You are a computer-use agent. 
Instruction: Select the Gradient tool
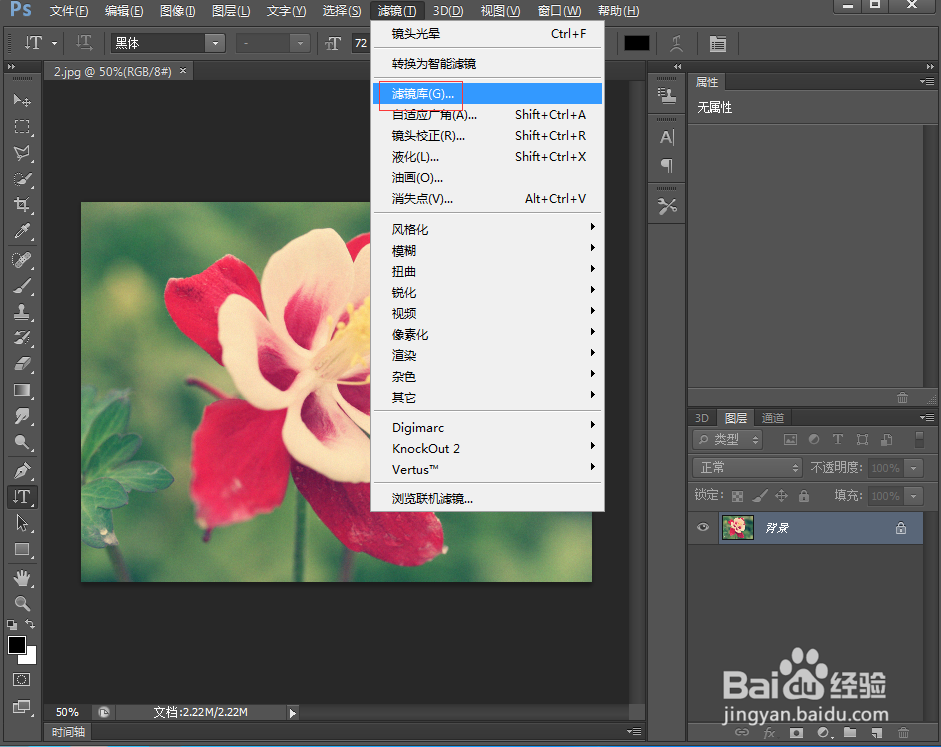22,390
